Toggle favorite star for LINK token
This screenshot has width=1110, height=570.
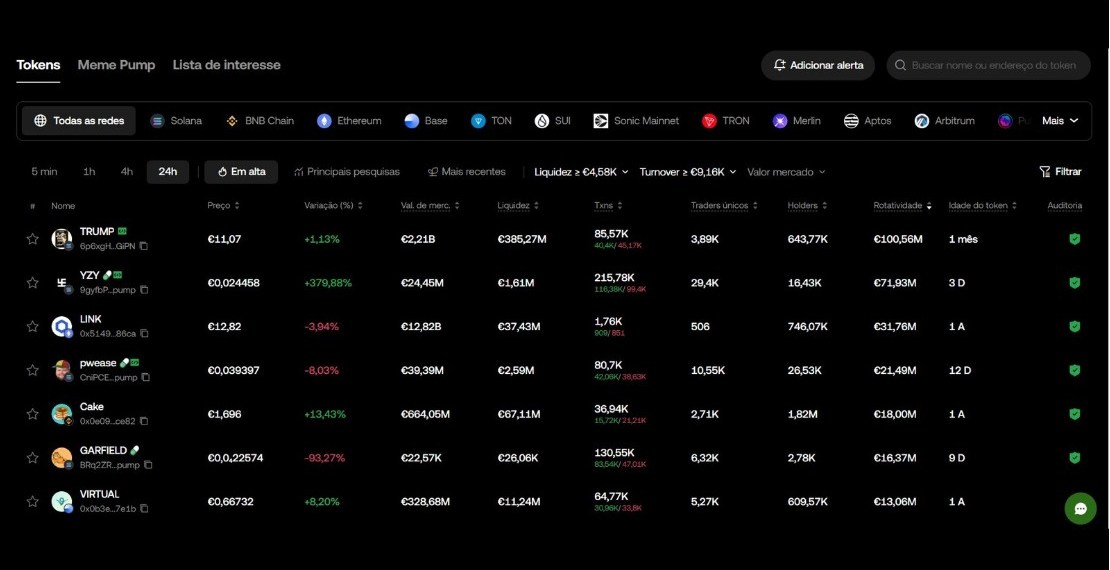coord(32,326)
